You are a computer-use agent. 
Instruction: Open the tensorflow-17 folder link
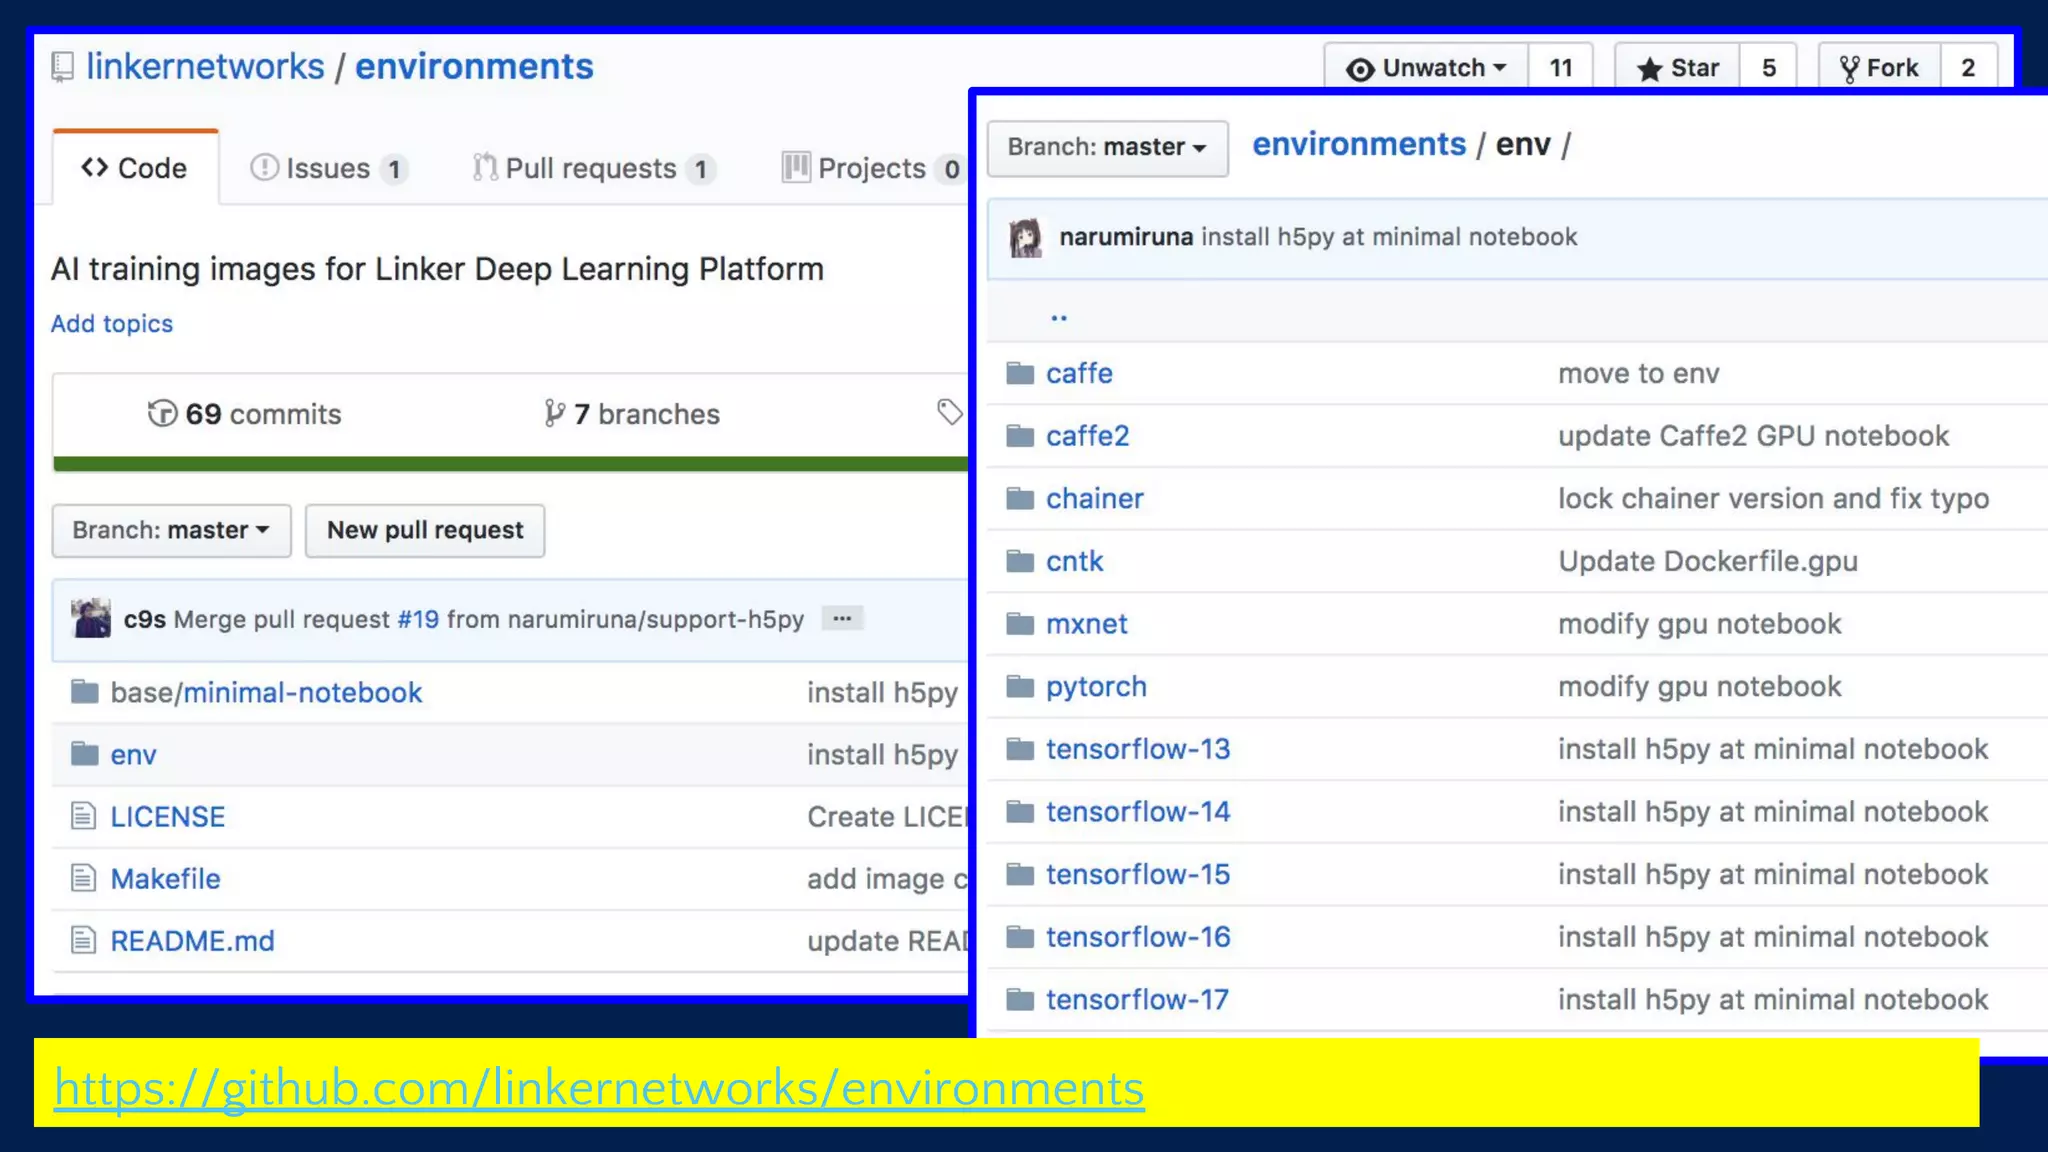click(x=1137, y=1000)
